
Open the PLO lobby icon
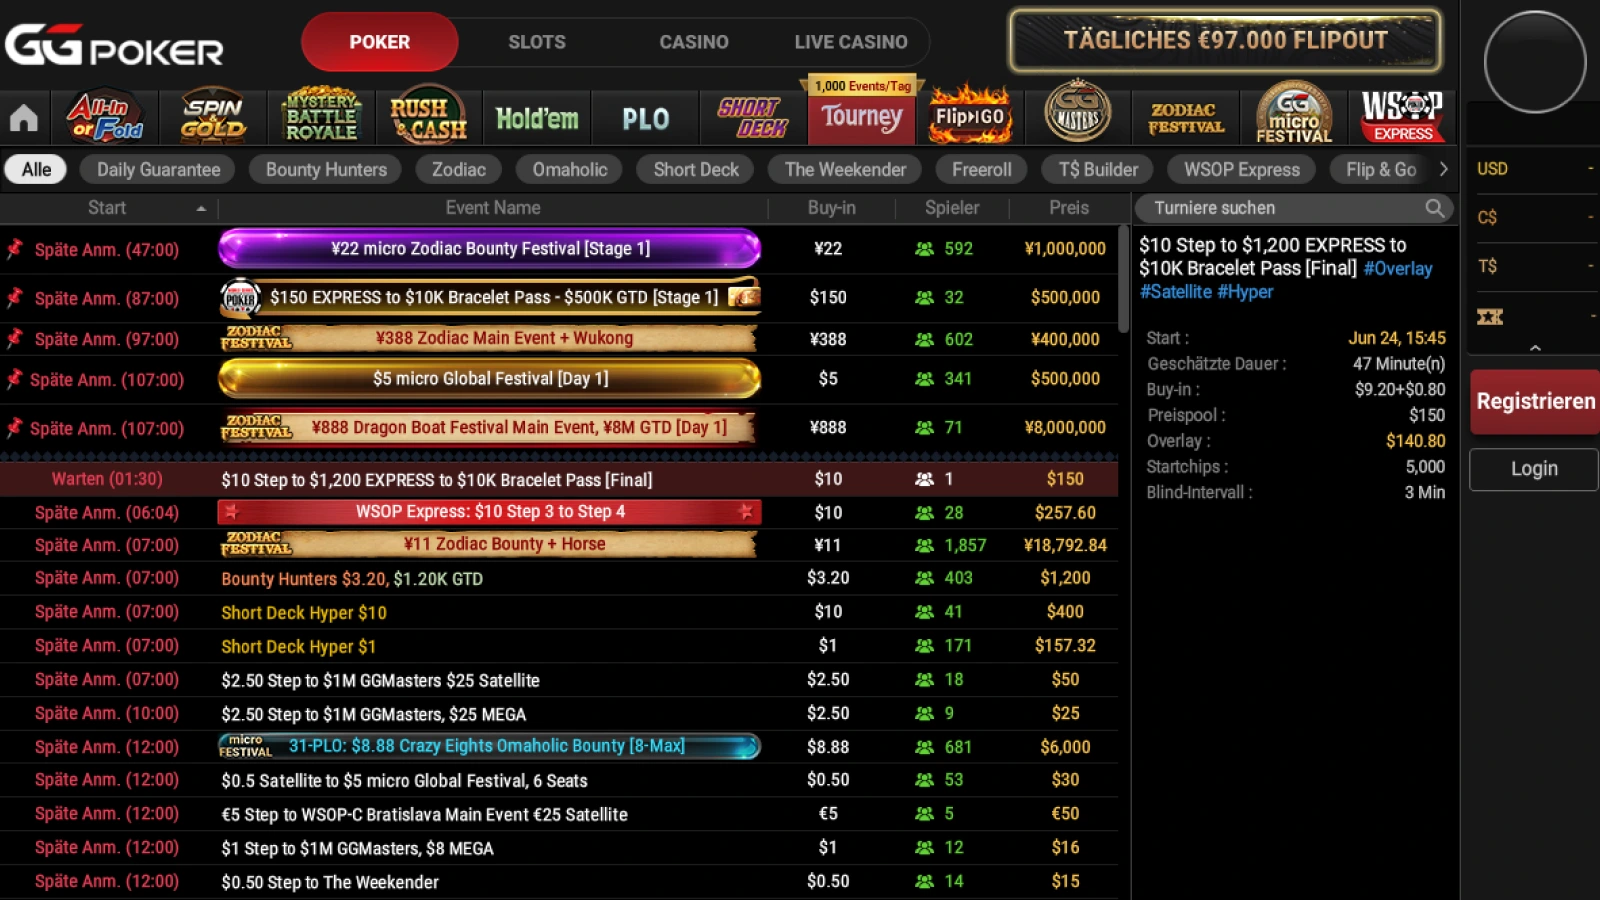click(646, 119)
